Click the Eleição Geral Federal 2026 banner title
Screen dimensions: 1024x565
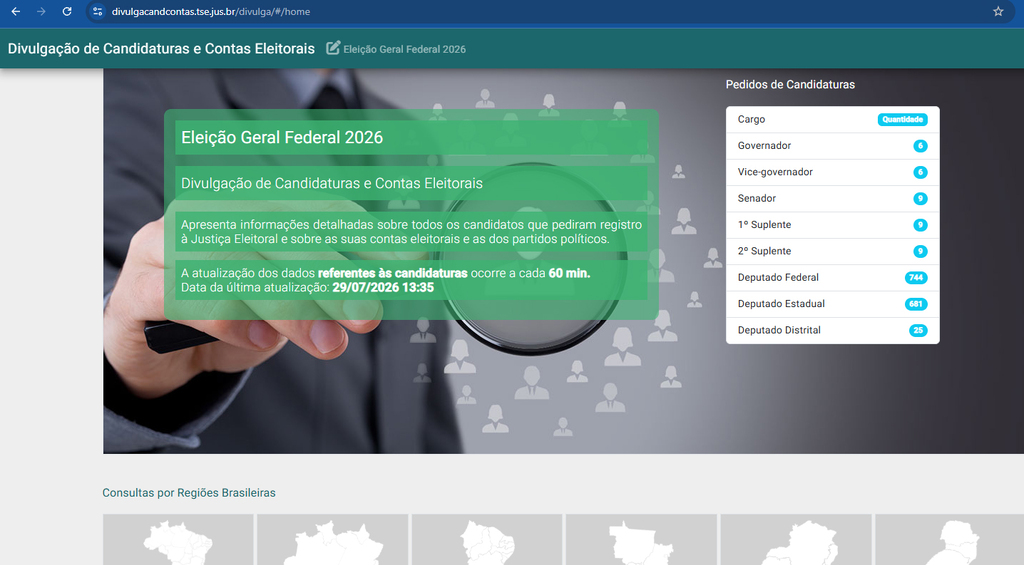(x=282, y=137)
